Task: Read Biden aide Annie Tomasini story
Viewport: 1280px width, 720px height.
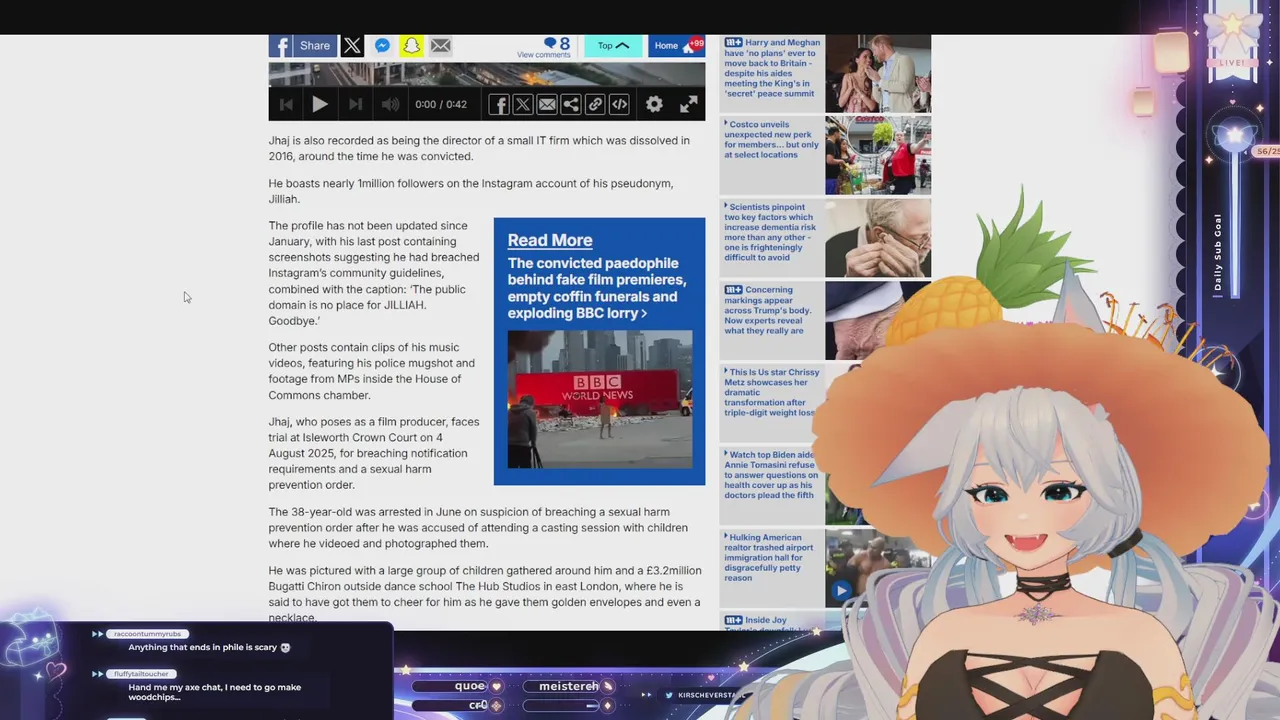Action: [771, 475]
